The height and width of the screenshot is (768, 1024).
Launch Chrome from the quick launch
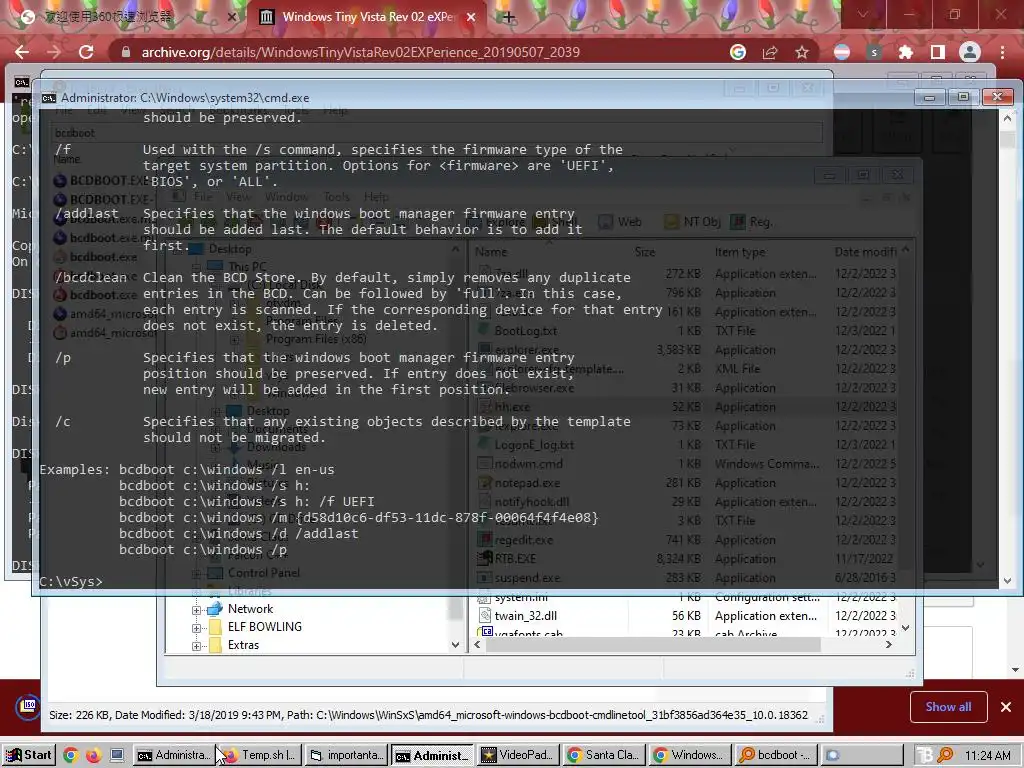click(71, 756)
